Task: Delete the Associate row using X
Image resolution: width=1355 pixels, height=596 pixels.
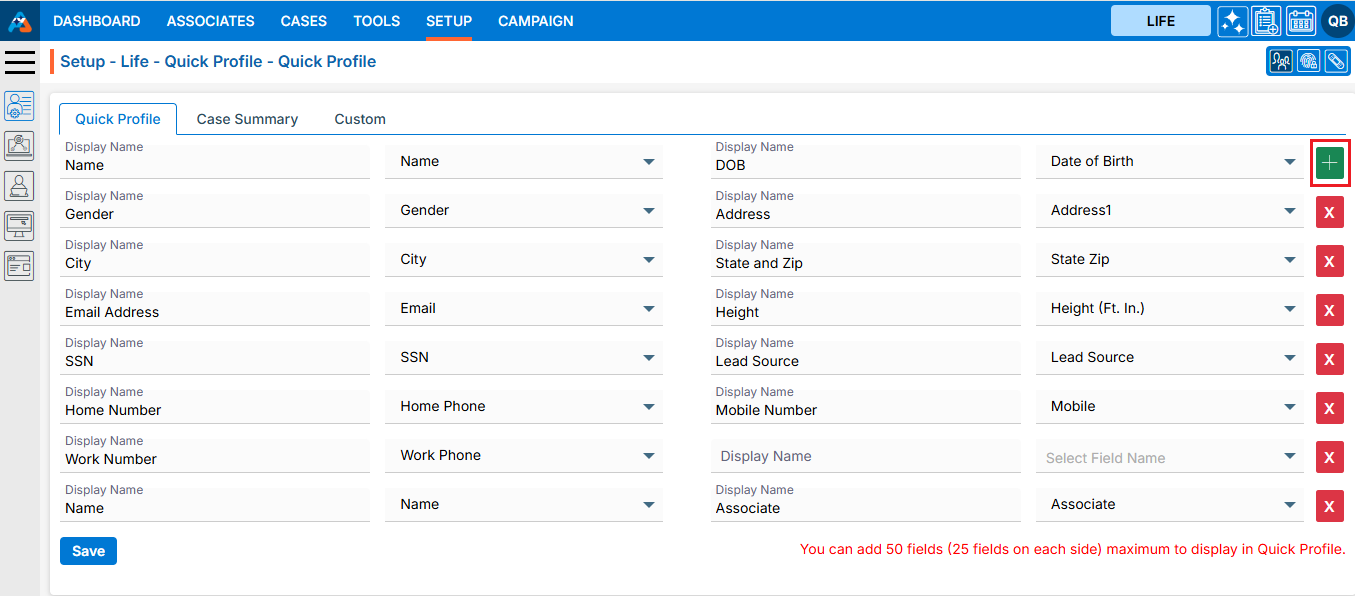Action: click(x=1329, y=506)
